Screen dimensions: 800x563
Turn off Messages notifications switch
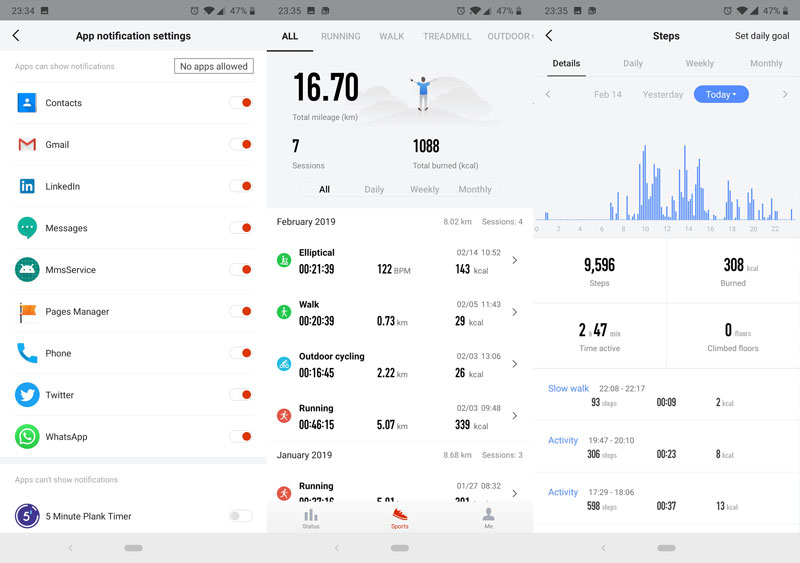click(x=241, y=228)
